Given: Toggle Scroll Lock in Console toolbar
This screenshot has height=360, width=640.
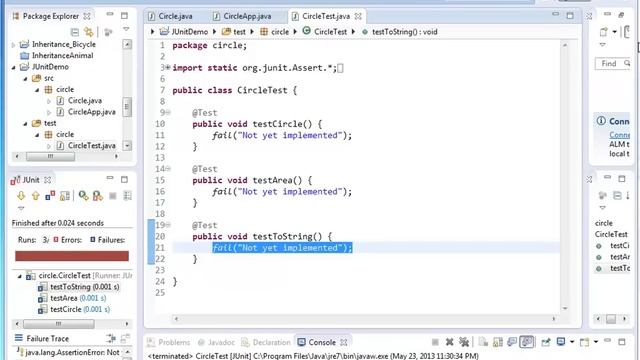Looking at the screenshot, I should click(x=498, y=342).
